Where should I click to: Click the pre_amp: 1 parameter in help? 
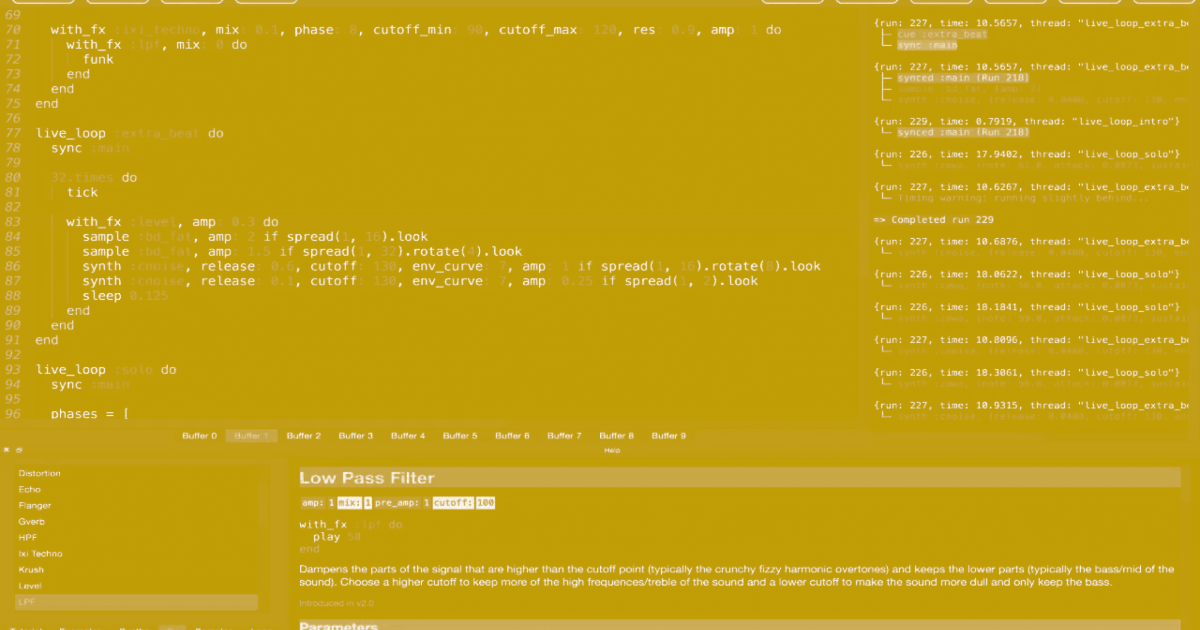click(402, 503)
